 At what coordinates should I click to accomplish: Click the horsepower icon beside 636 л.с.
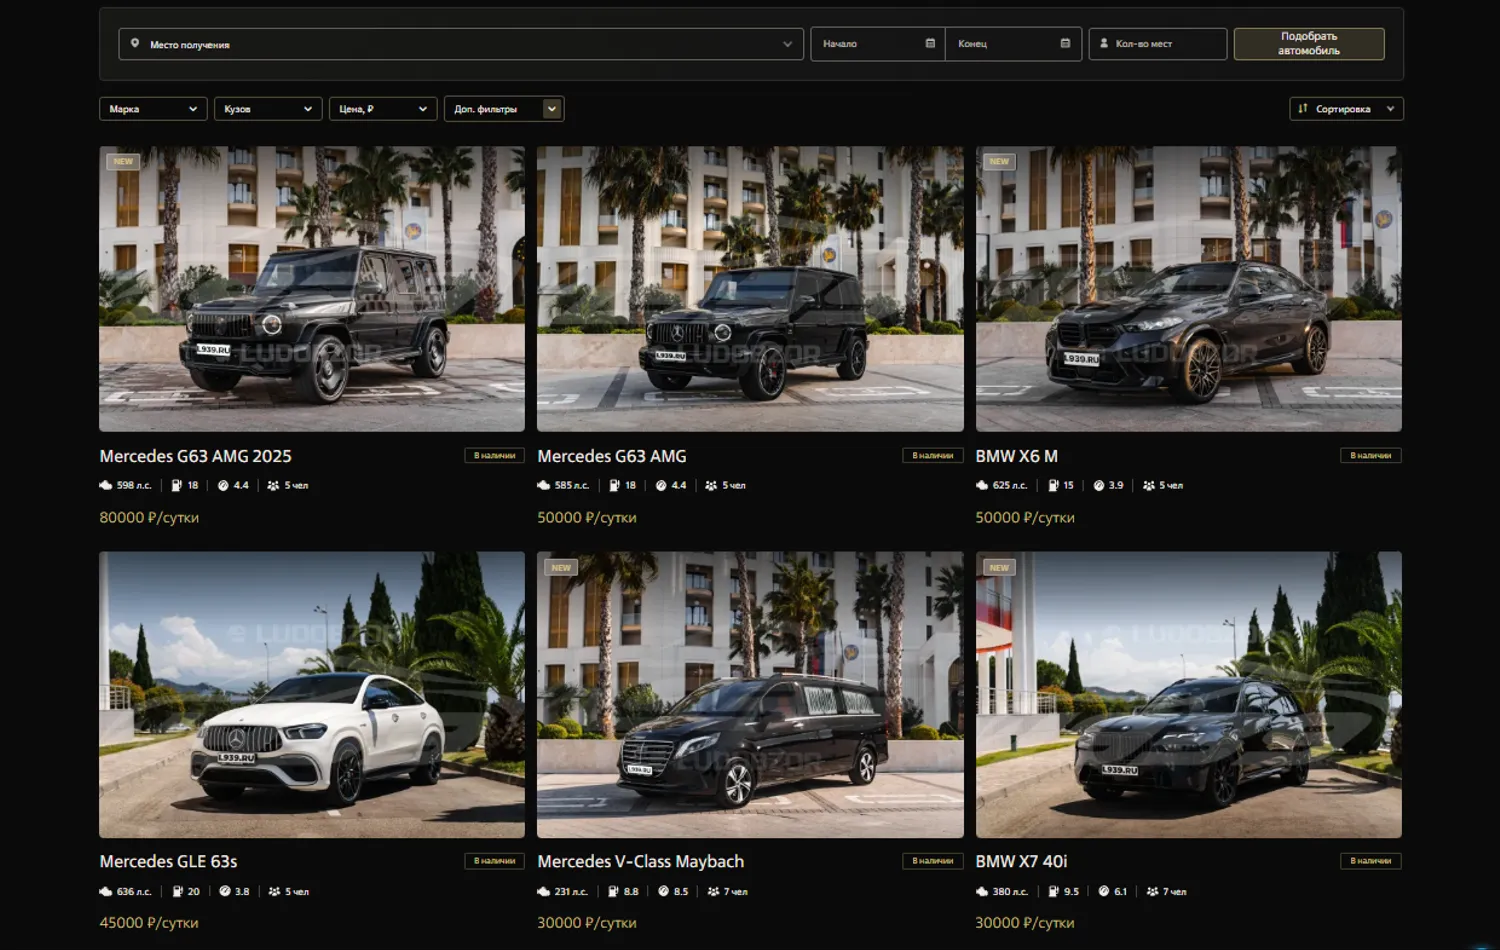(106, 892)
